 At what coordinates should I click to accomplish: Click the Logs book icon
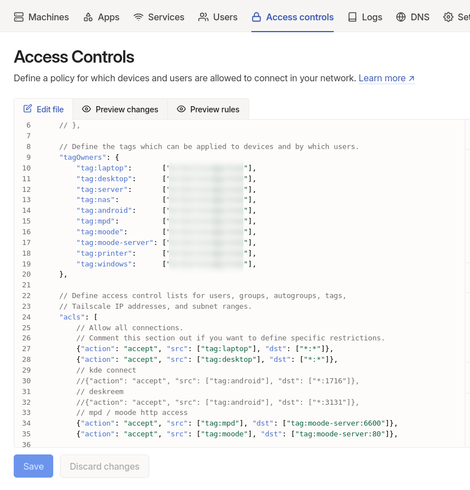pyautogui.click(x=352, y=17)
